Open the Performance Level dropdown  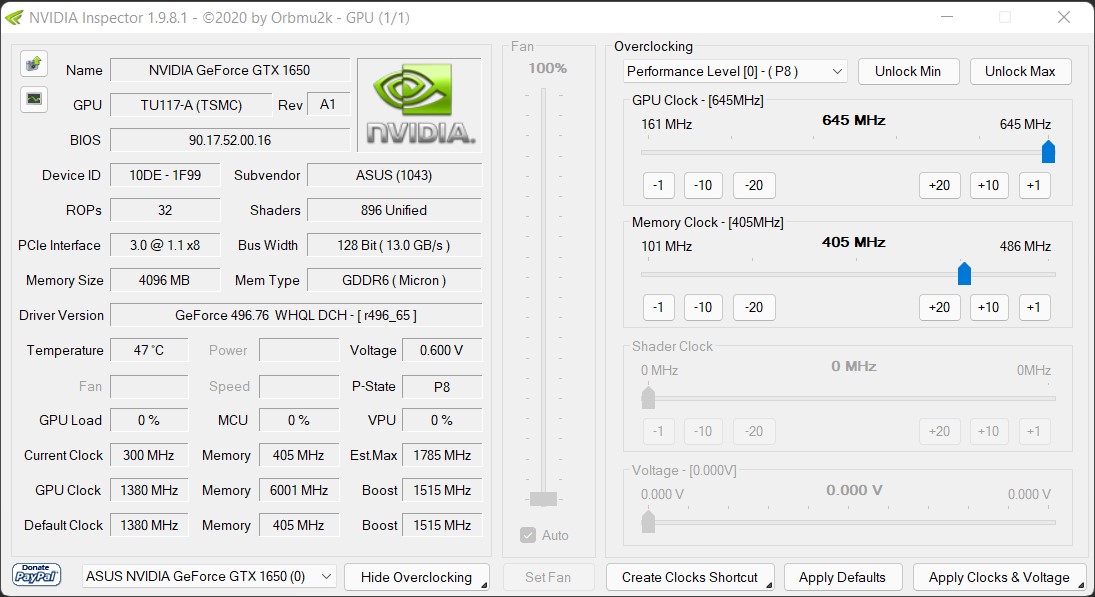[735, 71]
